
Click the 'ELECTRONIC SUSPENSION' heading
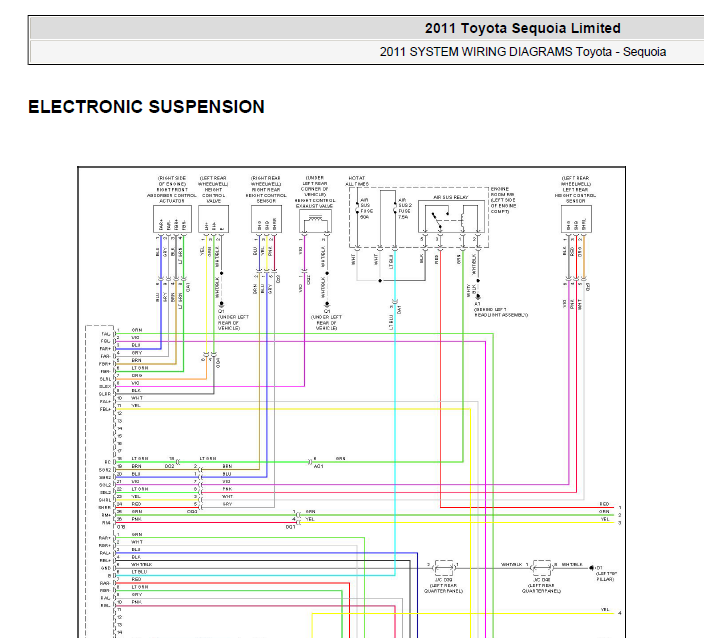click(x=146, y=107)
